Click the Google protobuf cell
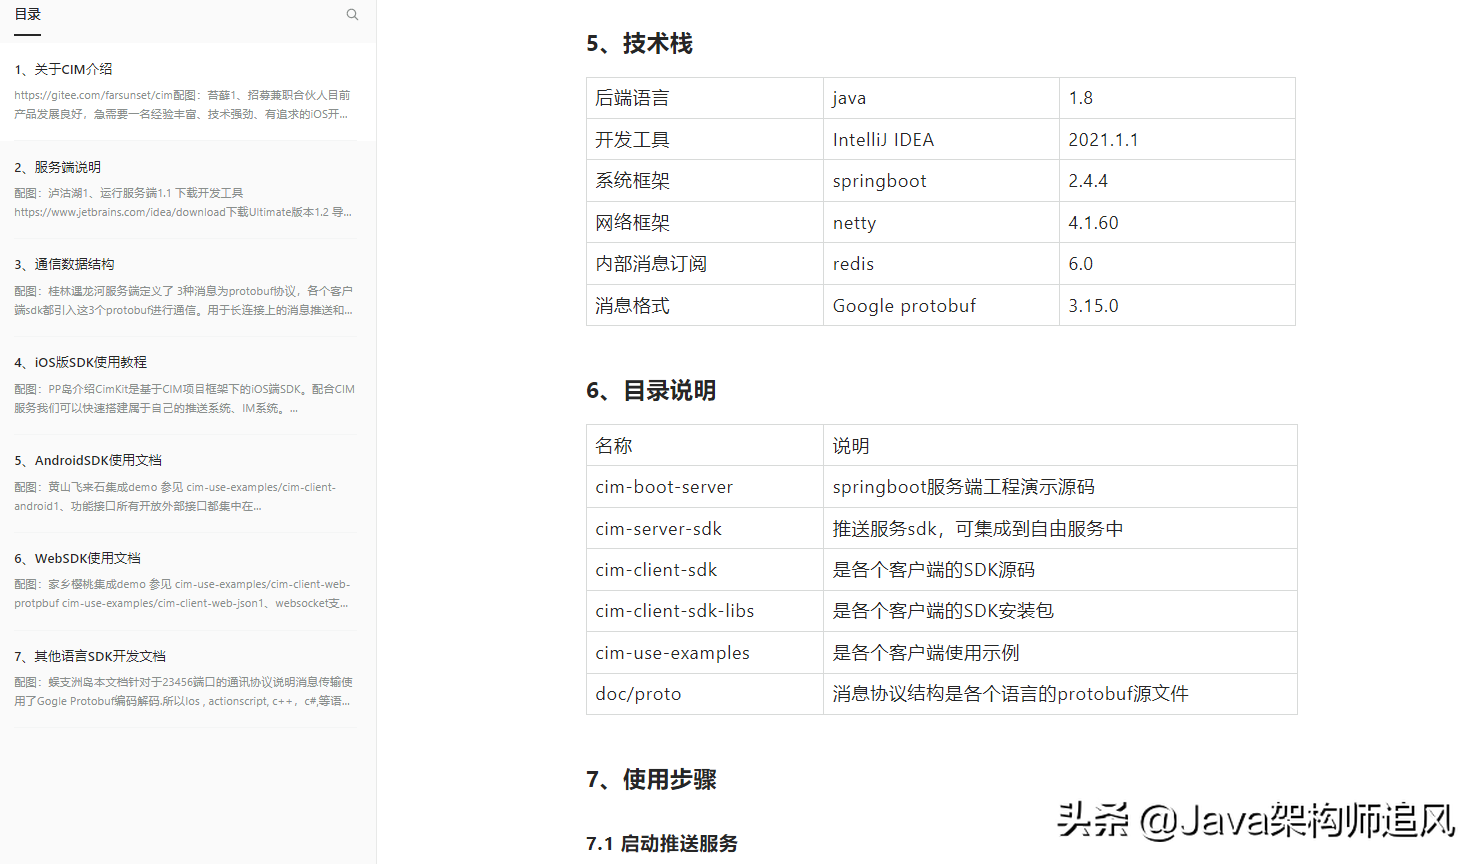 pyautogui.click(x=941, y=306)
